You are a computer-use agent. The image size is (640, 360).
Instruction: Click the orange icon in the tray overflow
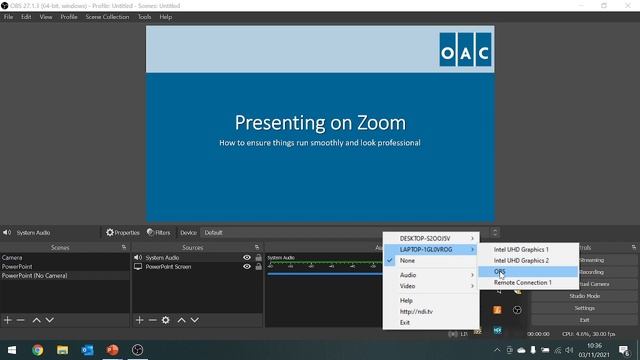pos(497,310)
